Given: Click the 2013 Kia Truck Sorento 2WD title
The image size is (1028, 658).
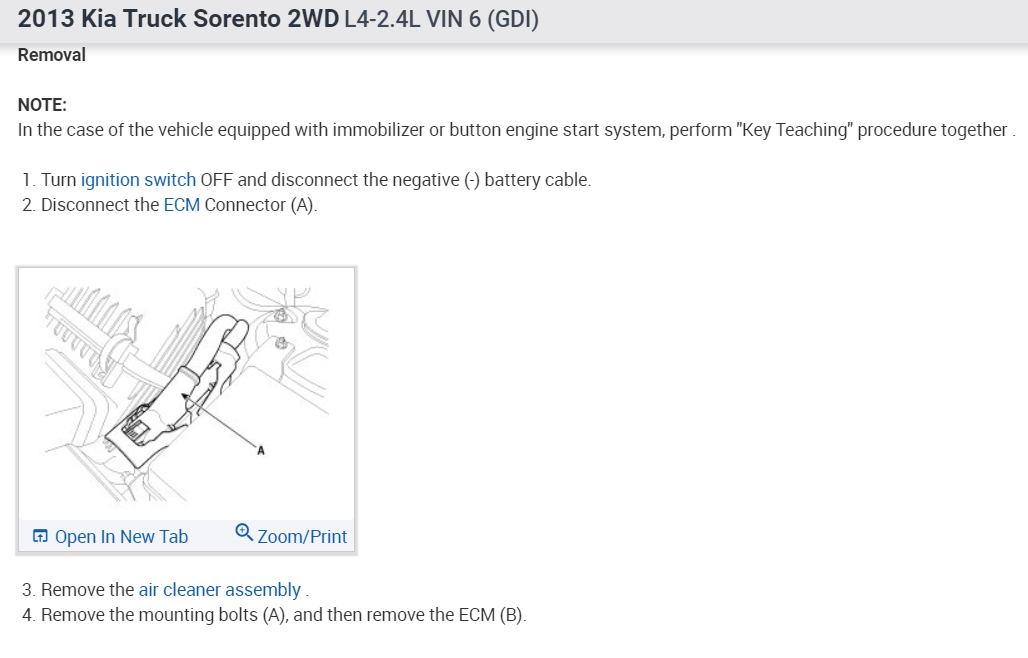Looking at the screenshot, I should point(164,19).
